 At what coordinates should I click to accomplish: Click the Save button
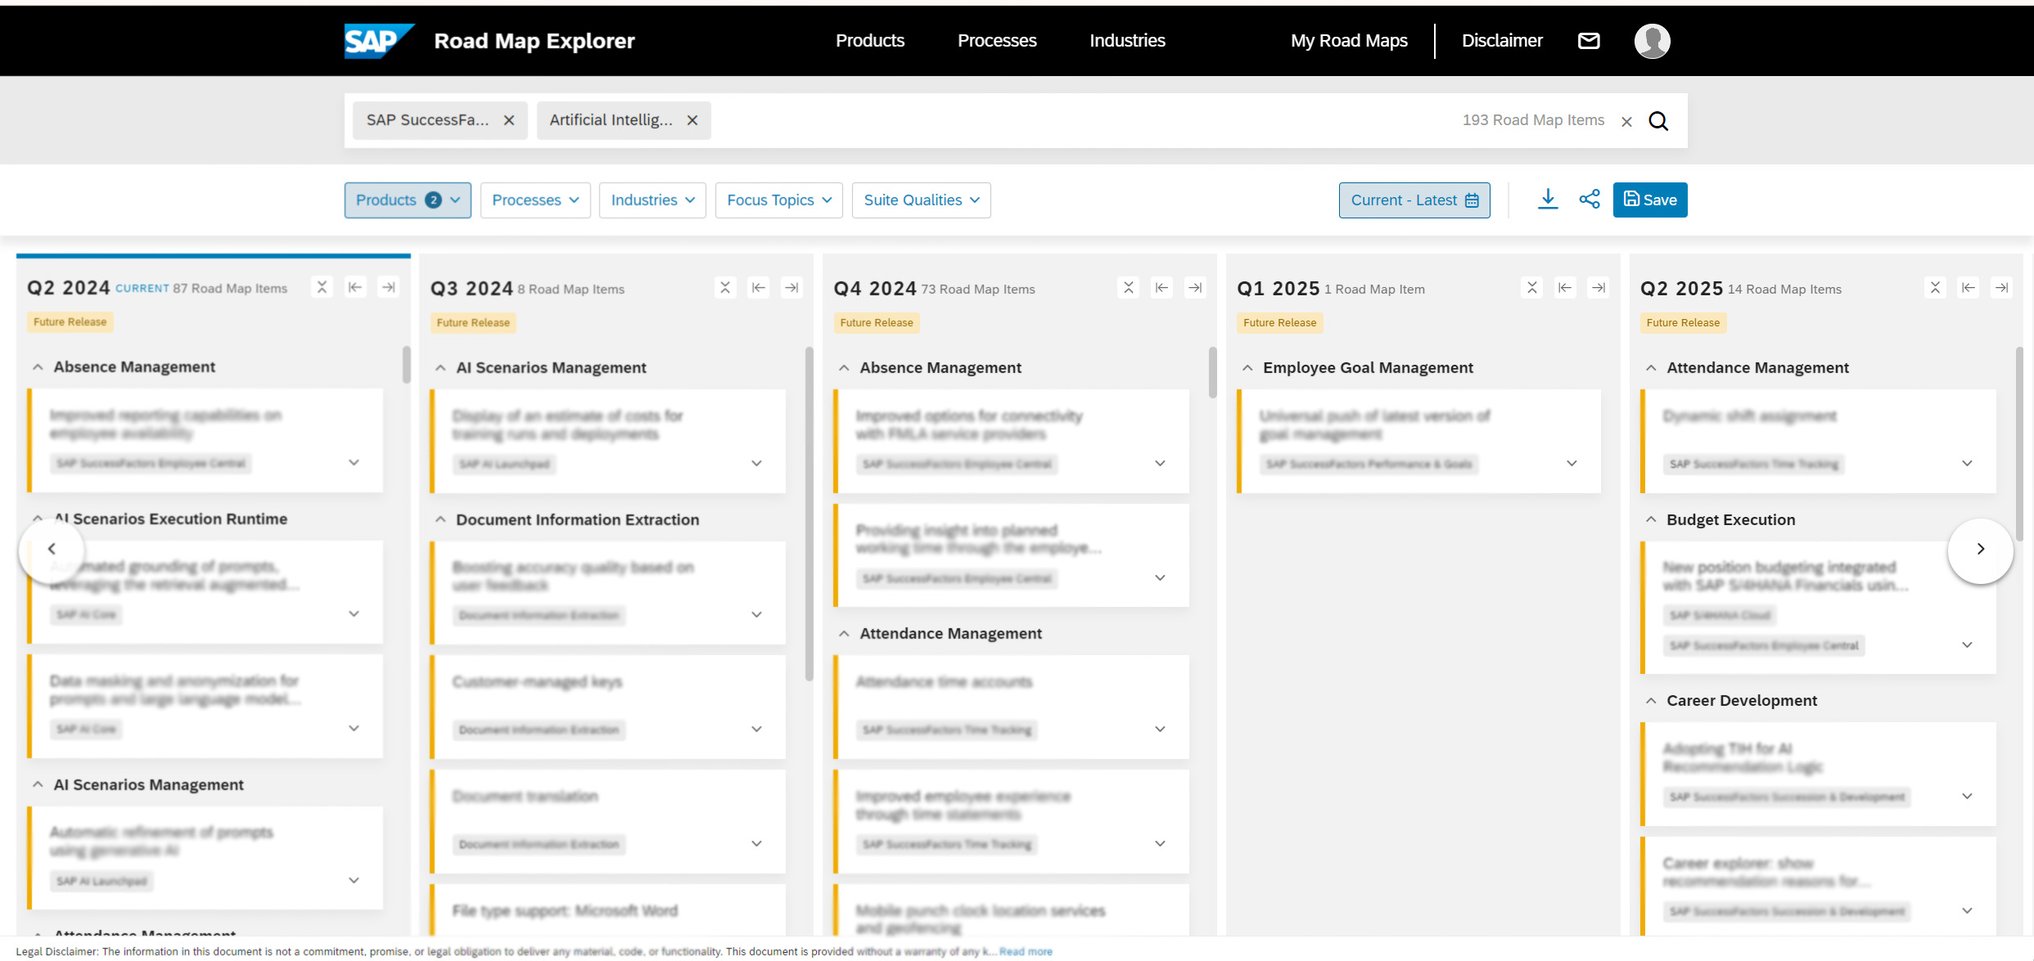(x=1650, y=199)
